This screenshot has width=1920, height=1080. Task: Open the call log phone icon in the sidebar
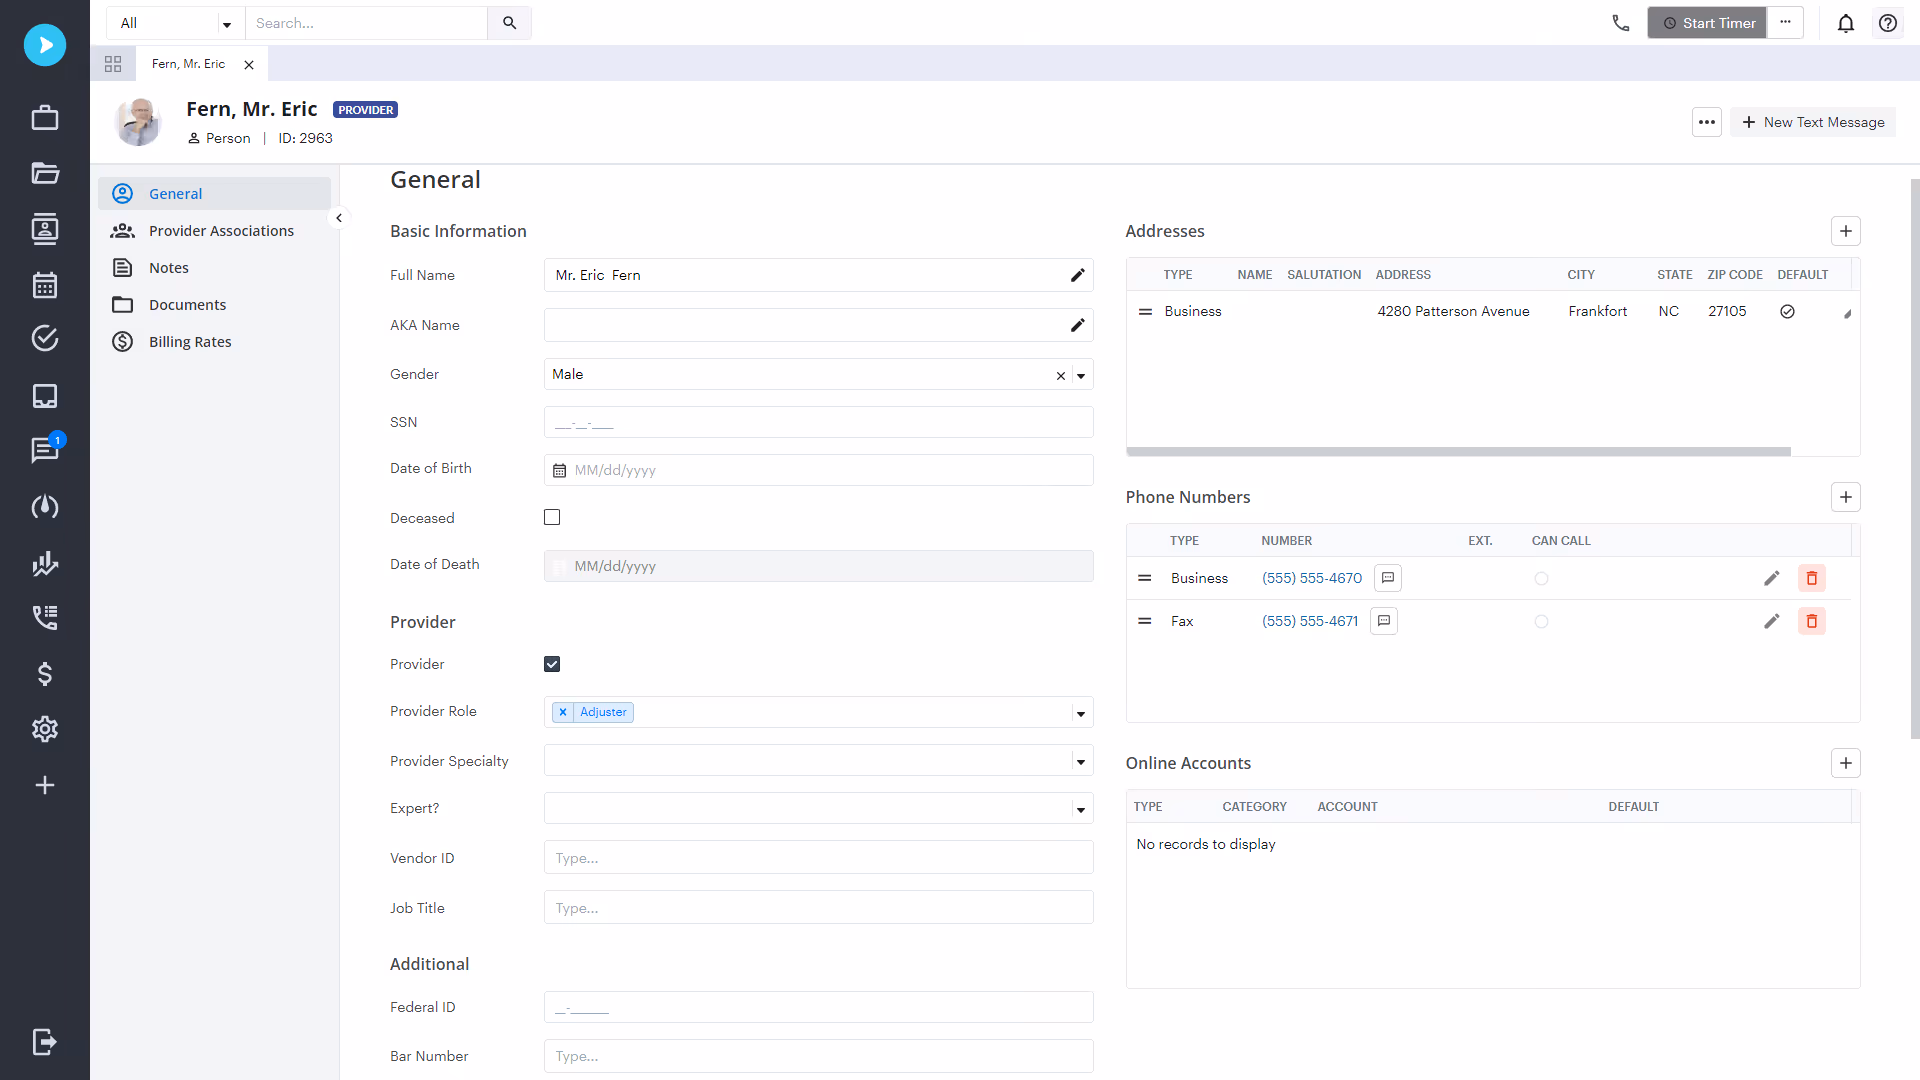click(x=45, y=617)
